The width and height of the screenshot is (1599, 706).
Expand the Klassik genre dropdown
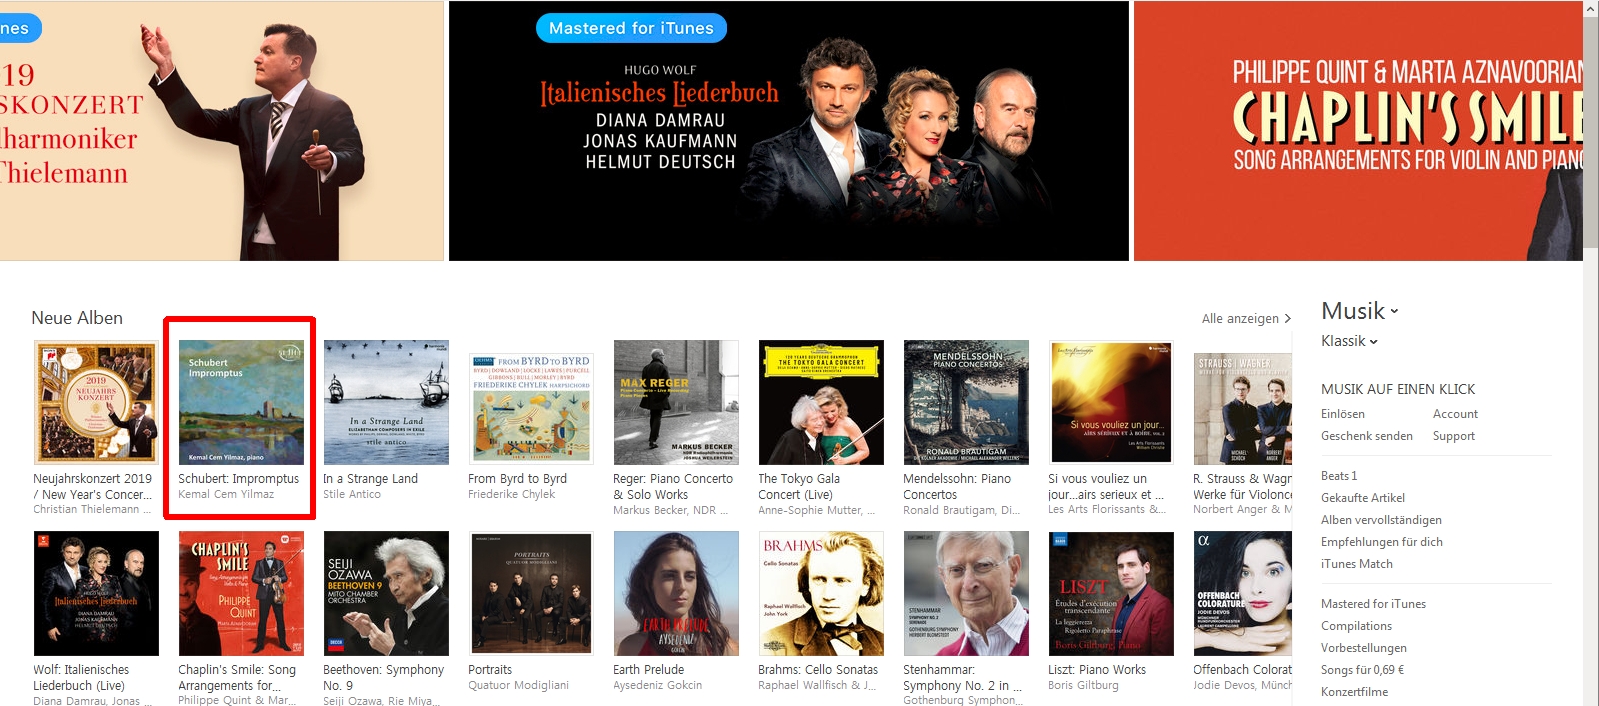tap(1349, 341)
